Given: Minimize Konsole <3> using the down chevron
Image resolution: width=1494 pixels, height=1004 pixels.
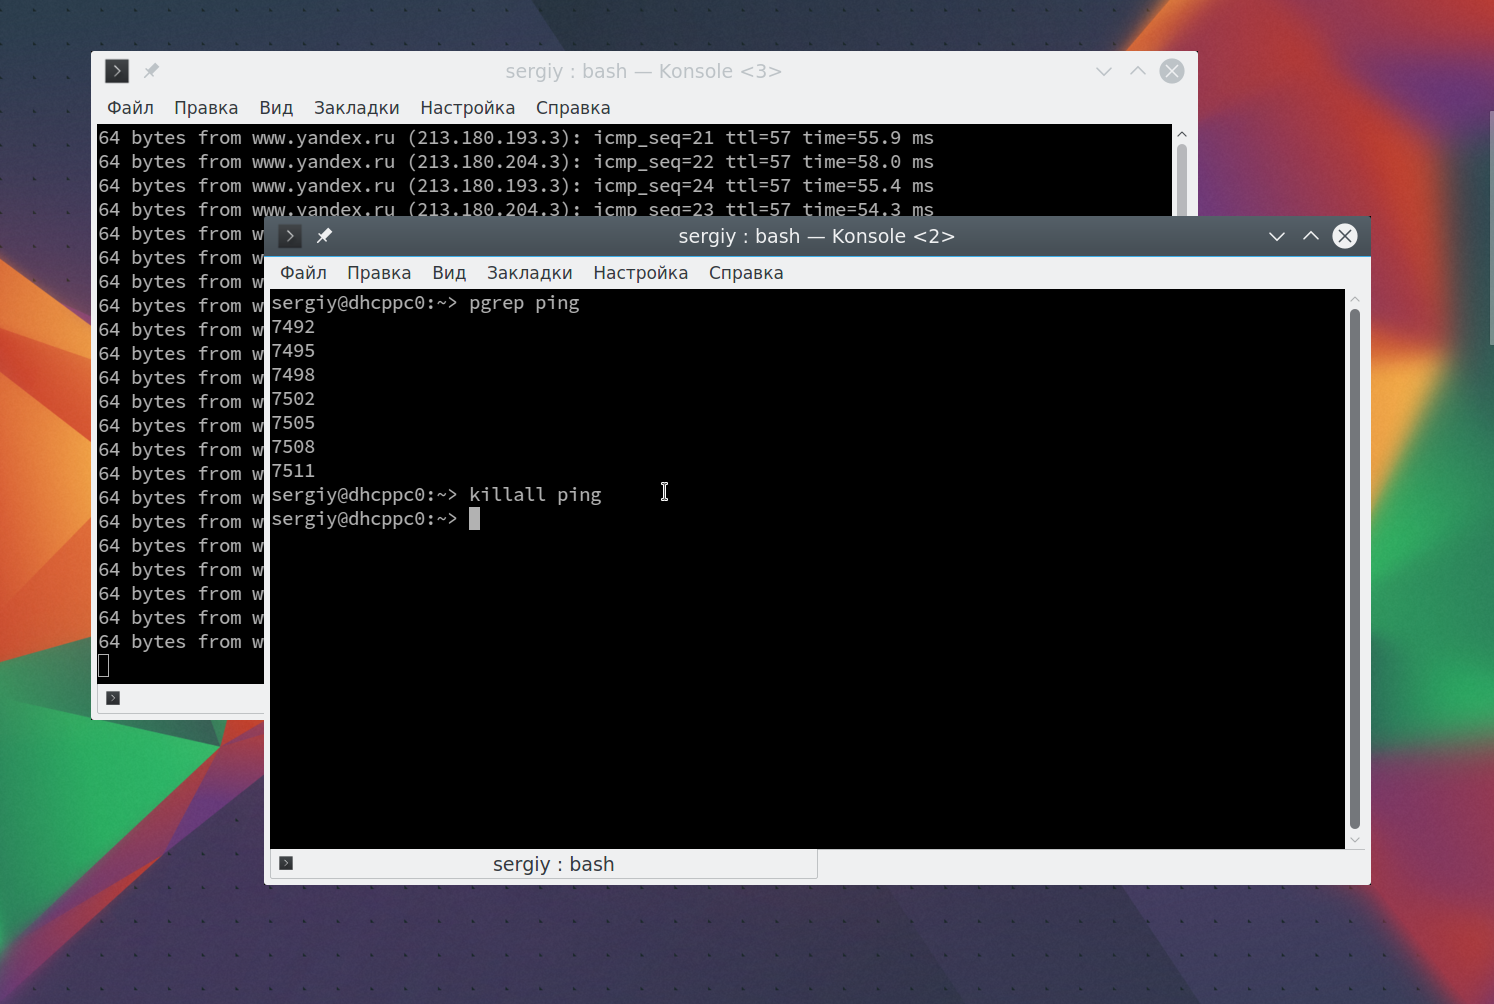Looking at the screenshot, I should 1104,71.
